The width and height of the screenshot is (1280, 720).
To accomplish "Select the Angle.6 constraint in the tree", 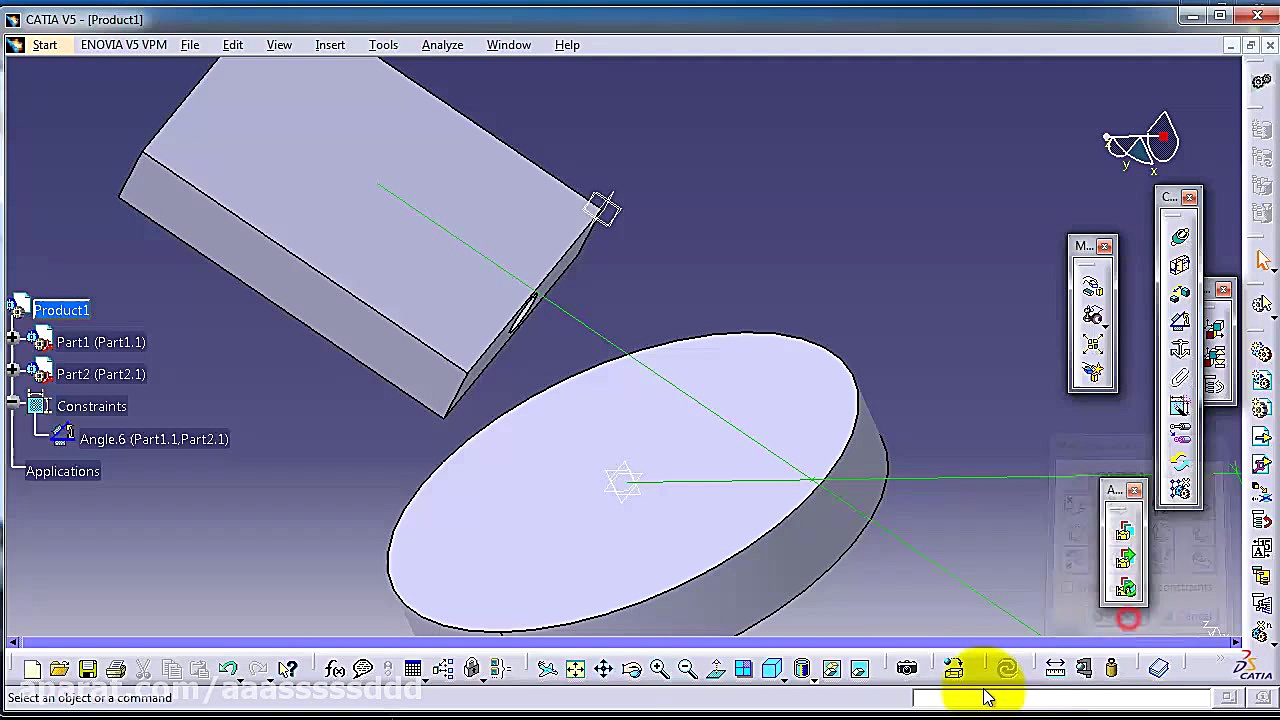I will point(153,439).
